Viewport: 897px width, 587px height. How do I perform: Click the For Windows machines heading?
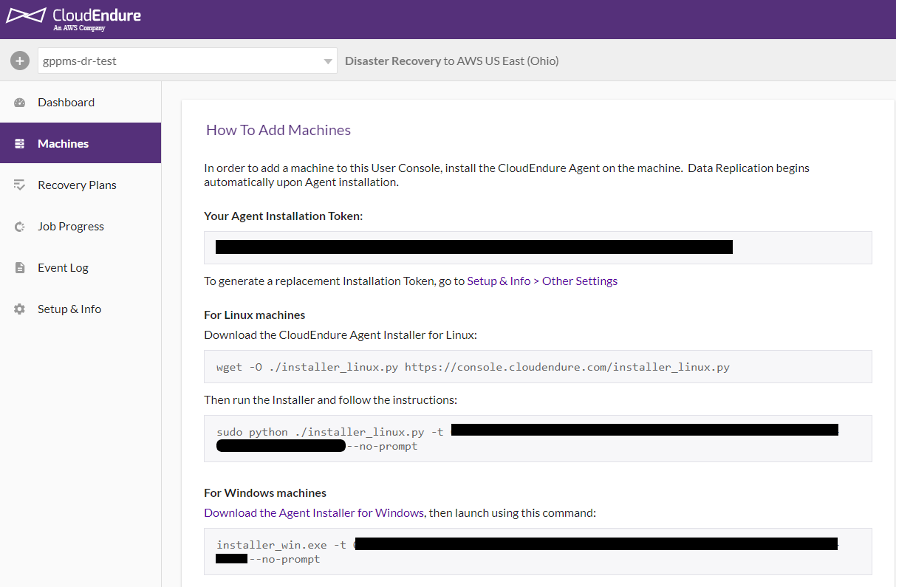tap(265, 493)
